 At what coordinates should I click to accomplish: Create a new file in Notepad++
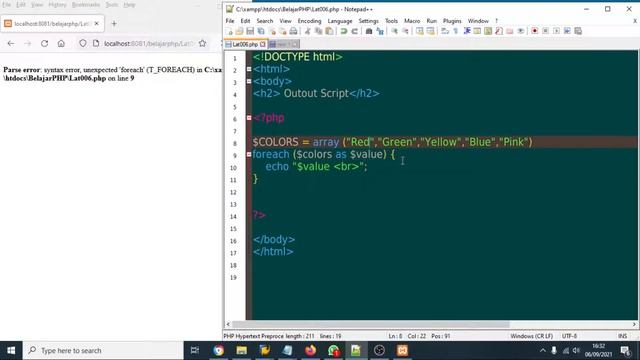pyautogui.click(x=229, y=31)
